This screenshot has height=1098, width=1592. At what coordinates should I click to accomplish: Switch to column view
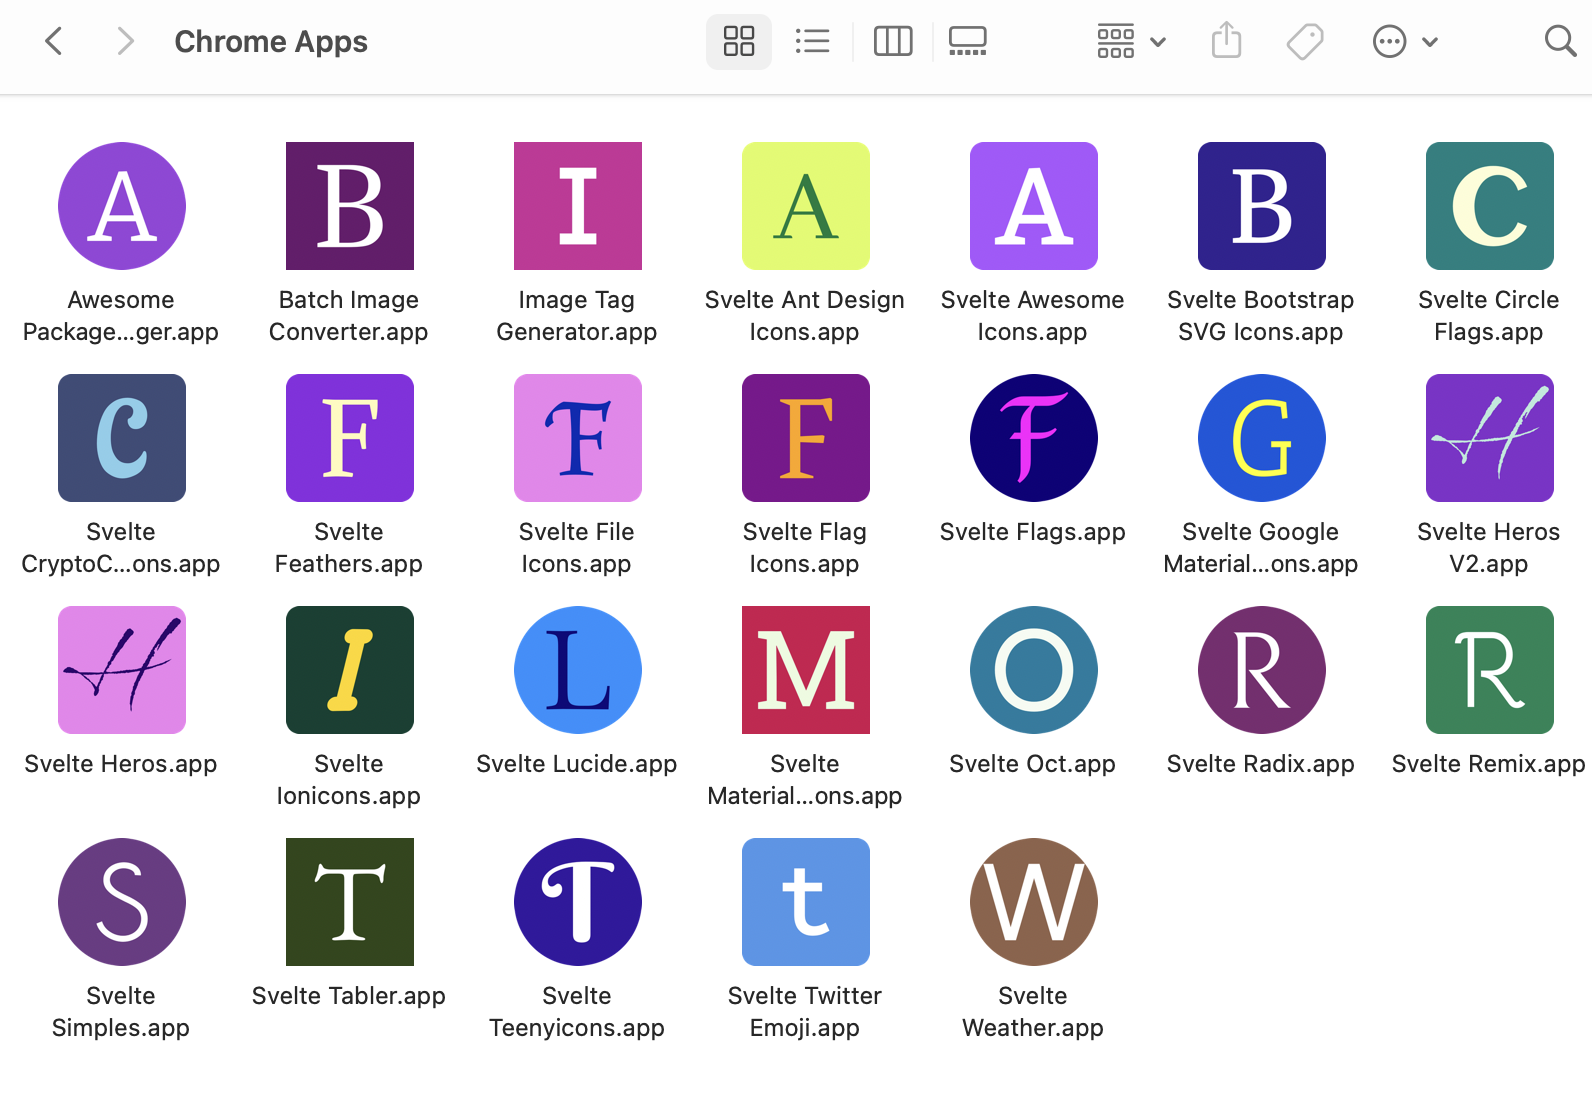[893, 41]
